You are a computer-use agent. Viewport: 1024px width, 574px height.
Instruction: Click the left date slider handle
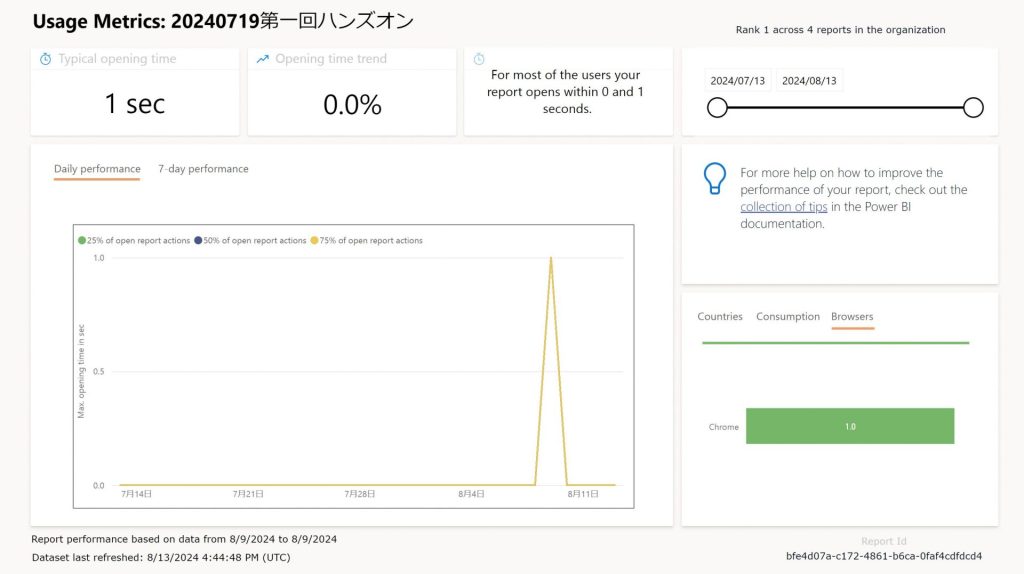[717, 108]
